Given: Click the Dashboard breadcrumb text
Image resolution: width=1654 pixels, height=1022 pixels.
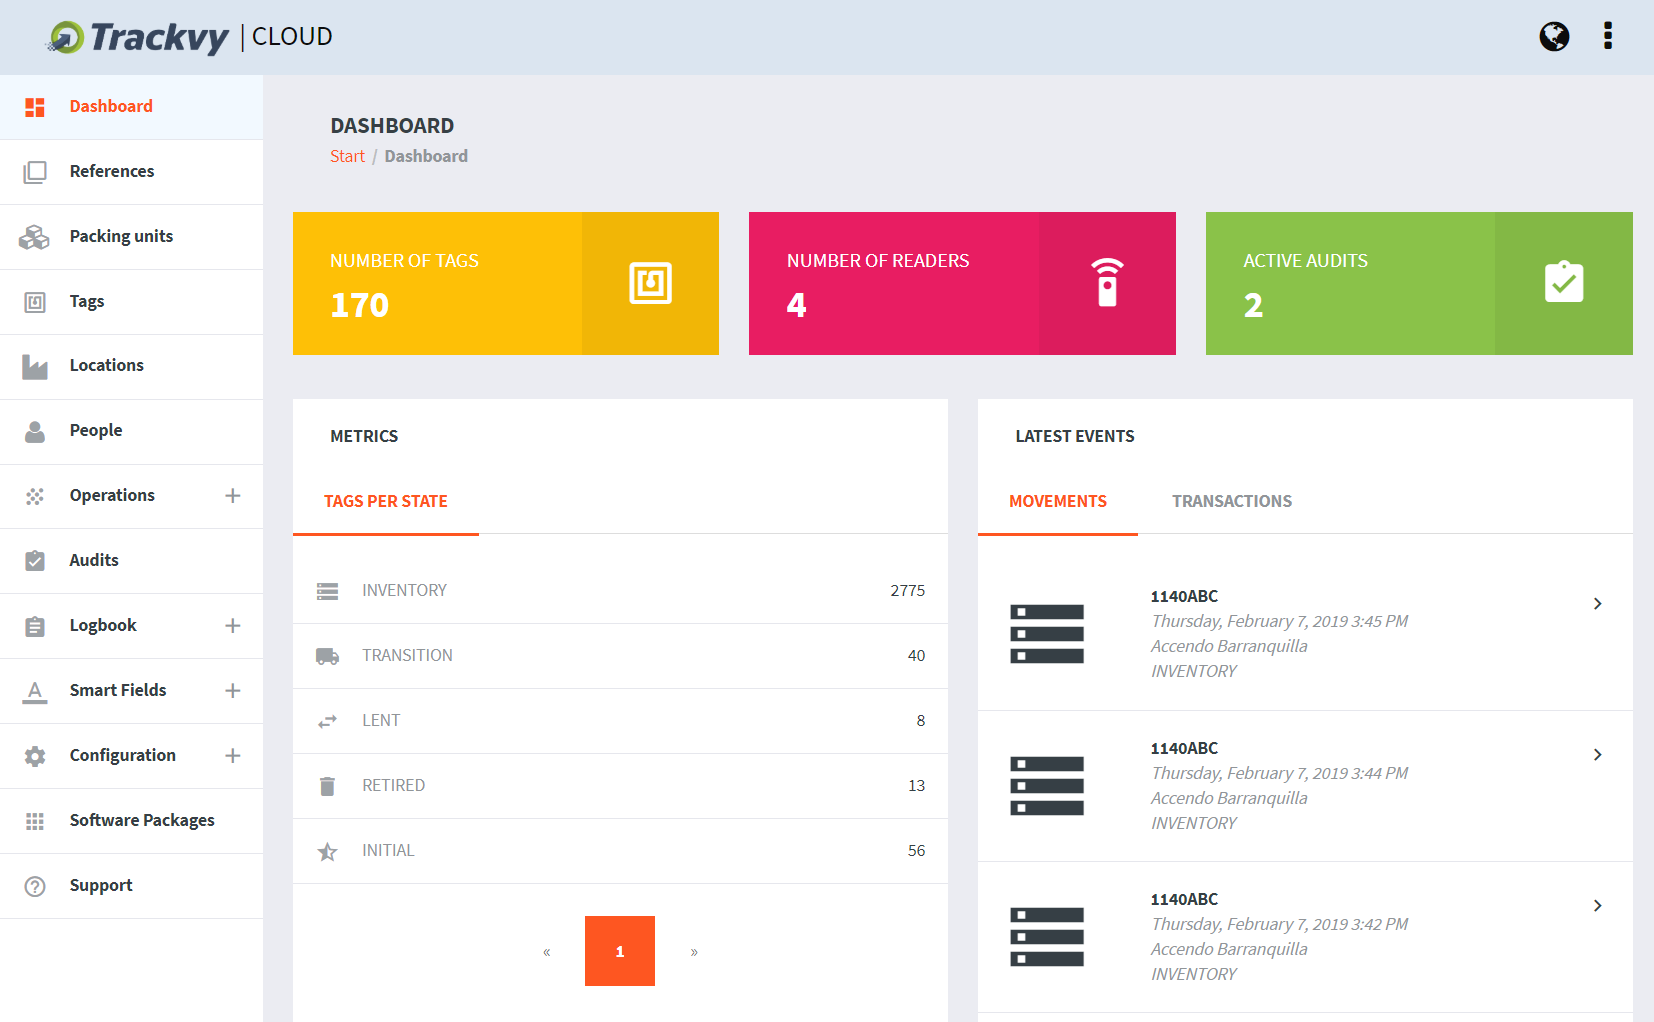Looking at the screenshot, I should (426, 156).
